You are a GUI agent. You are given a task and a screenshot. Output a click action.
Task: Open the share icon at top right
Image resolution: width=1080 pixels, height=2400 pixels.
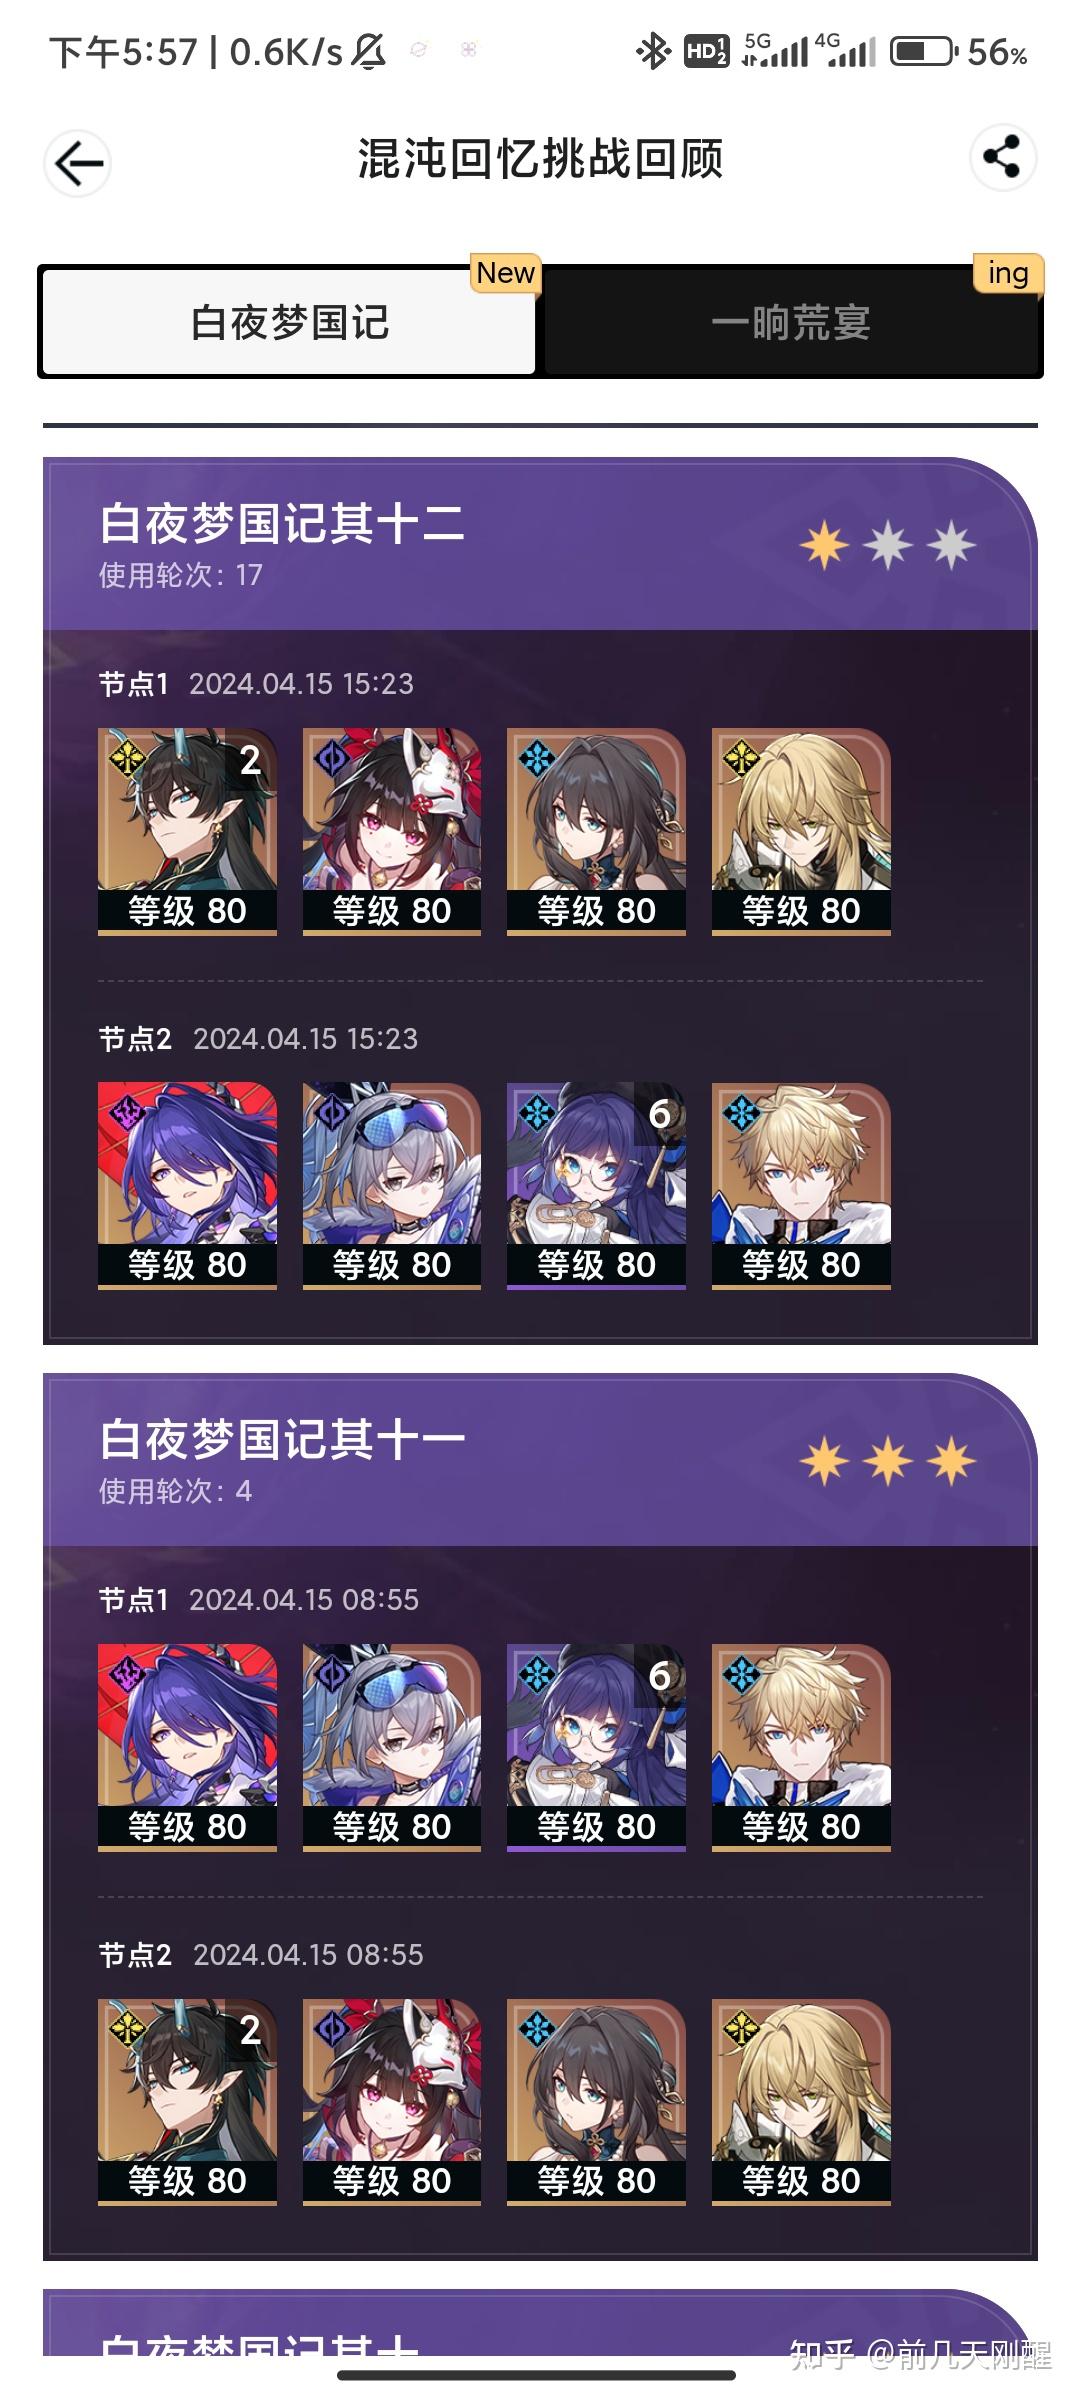(1002, 157)
